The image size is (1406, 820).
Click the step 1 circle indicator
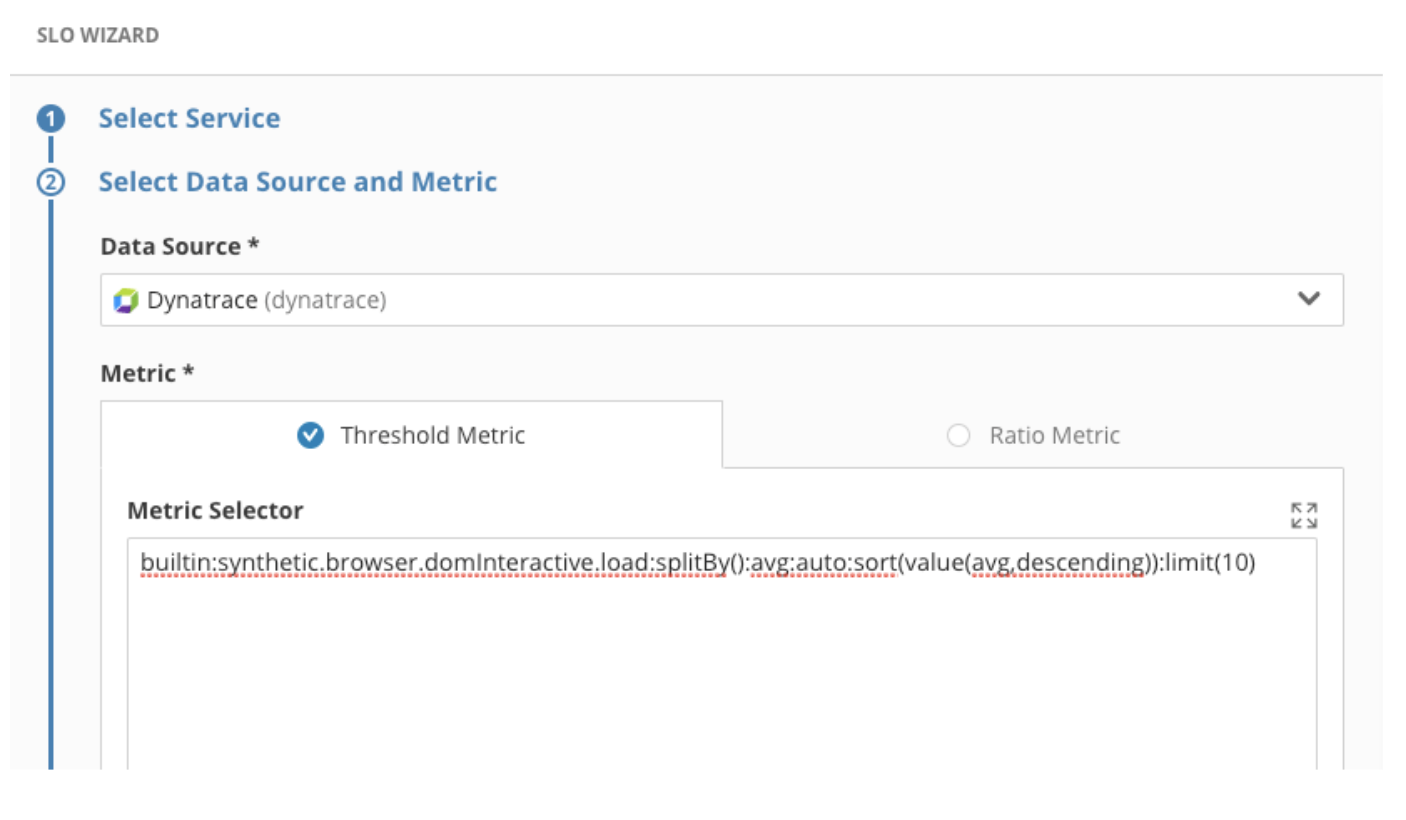point(51,120)
